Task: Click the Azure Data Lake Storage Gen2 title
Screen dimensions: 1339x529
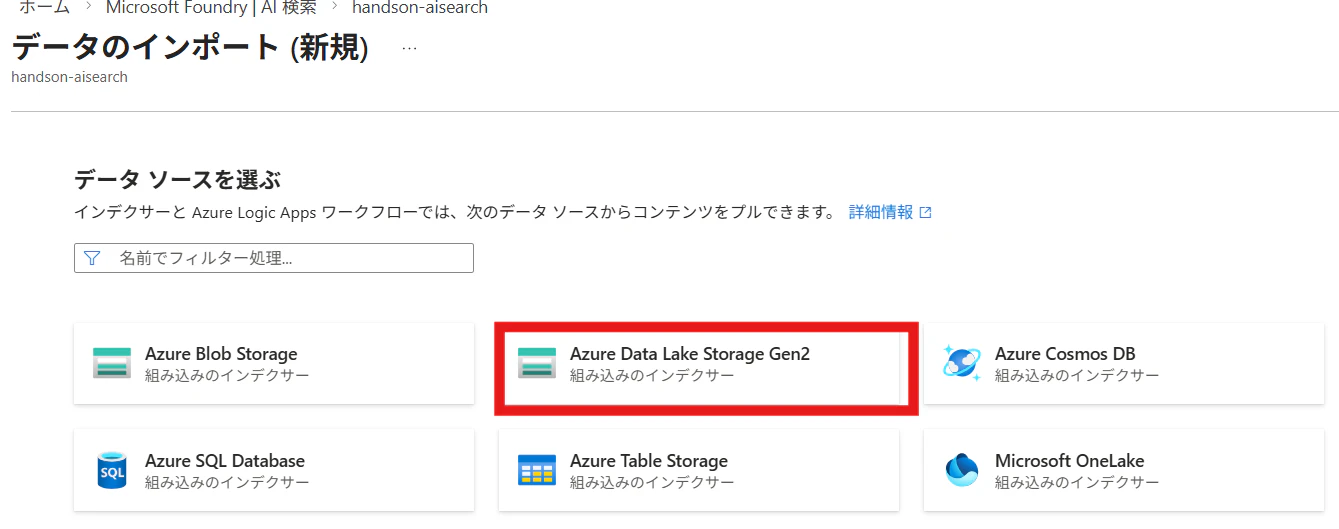Action: (x=690, y=354)
